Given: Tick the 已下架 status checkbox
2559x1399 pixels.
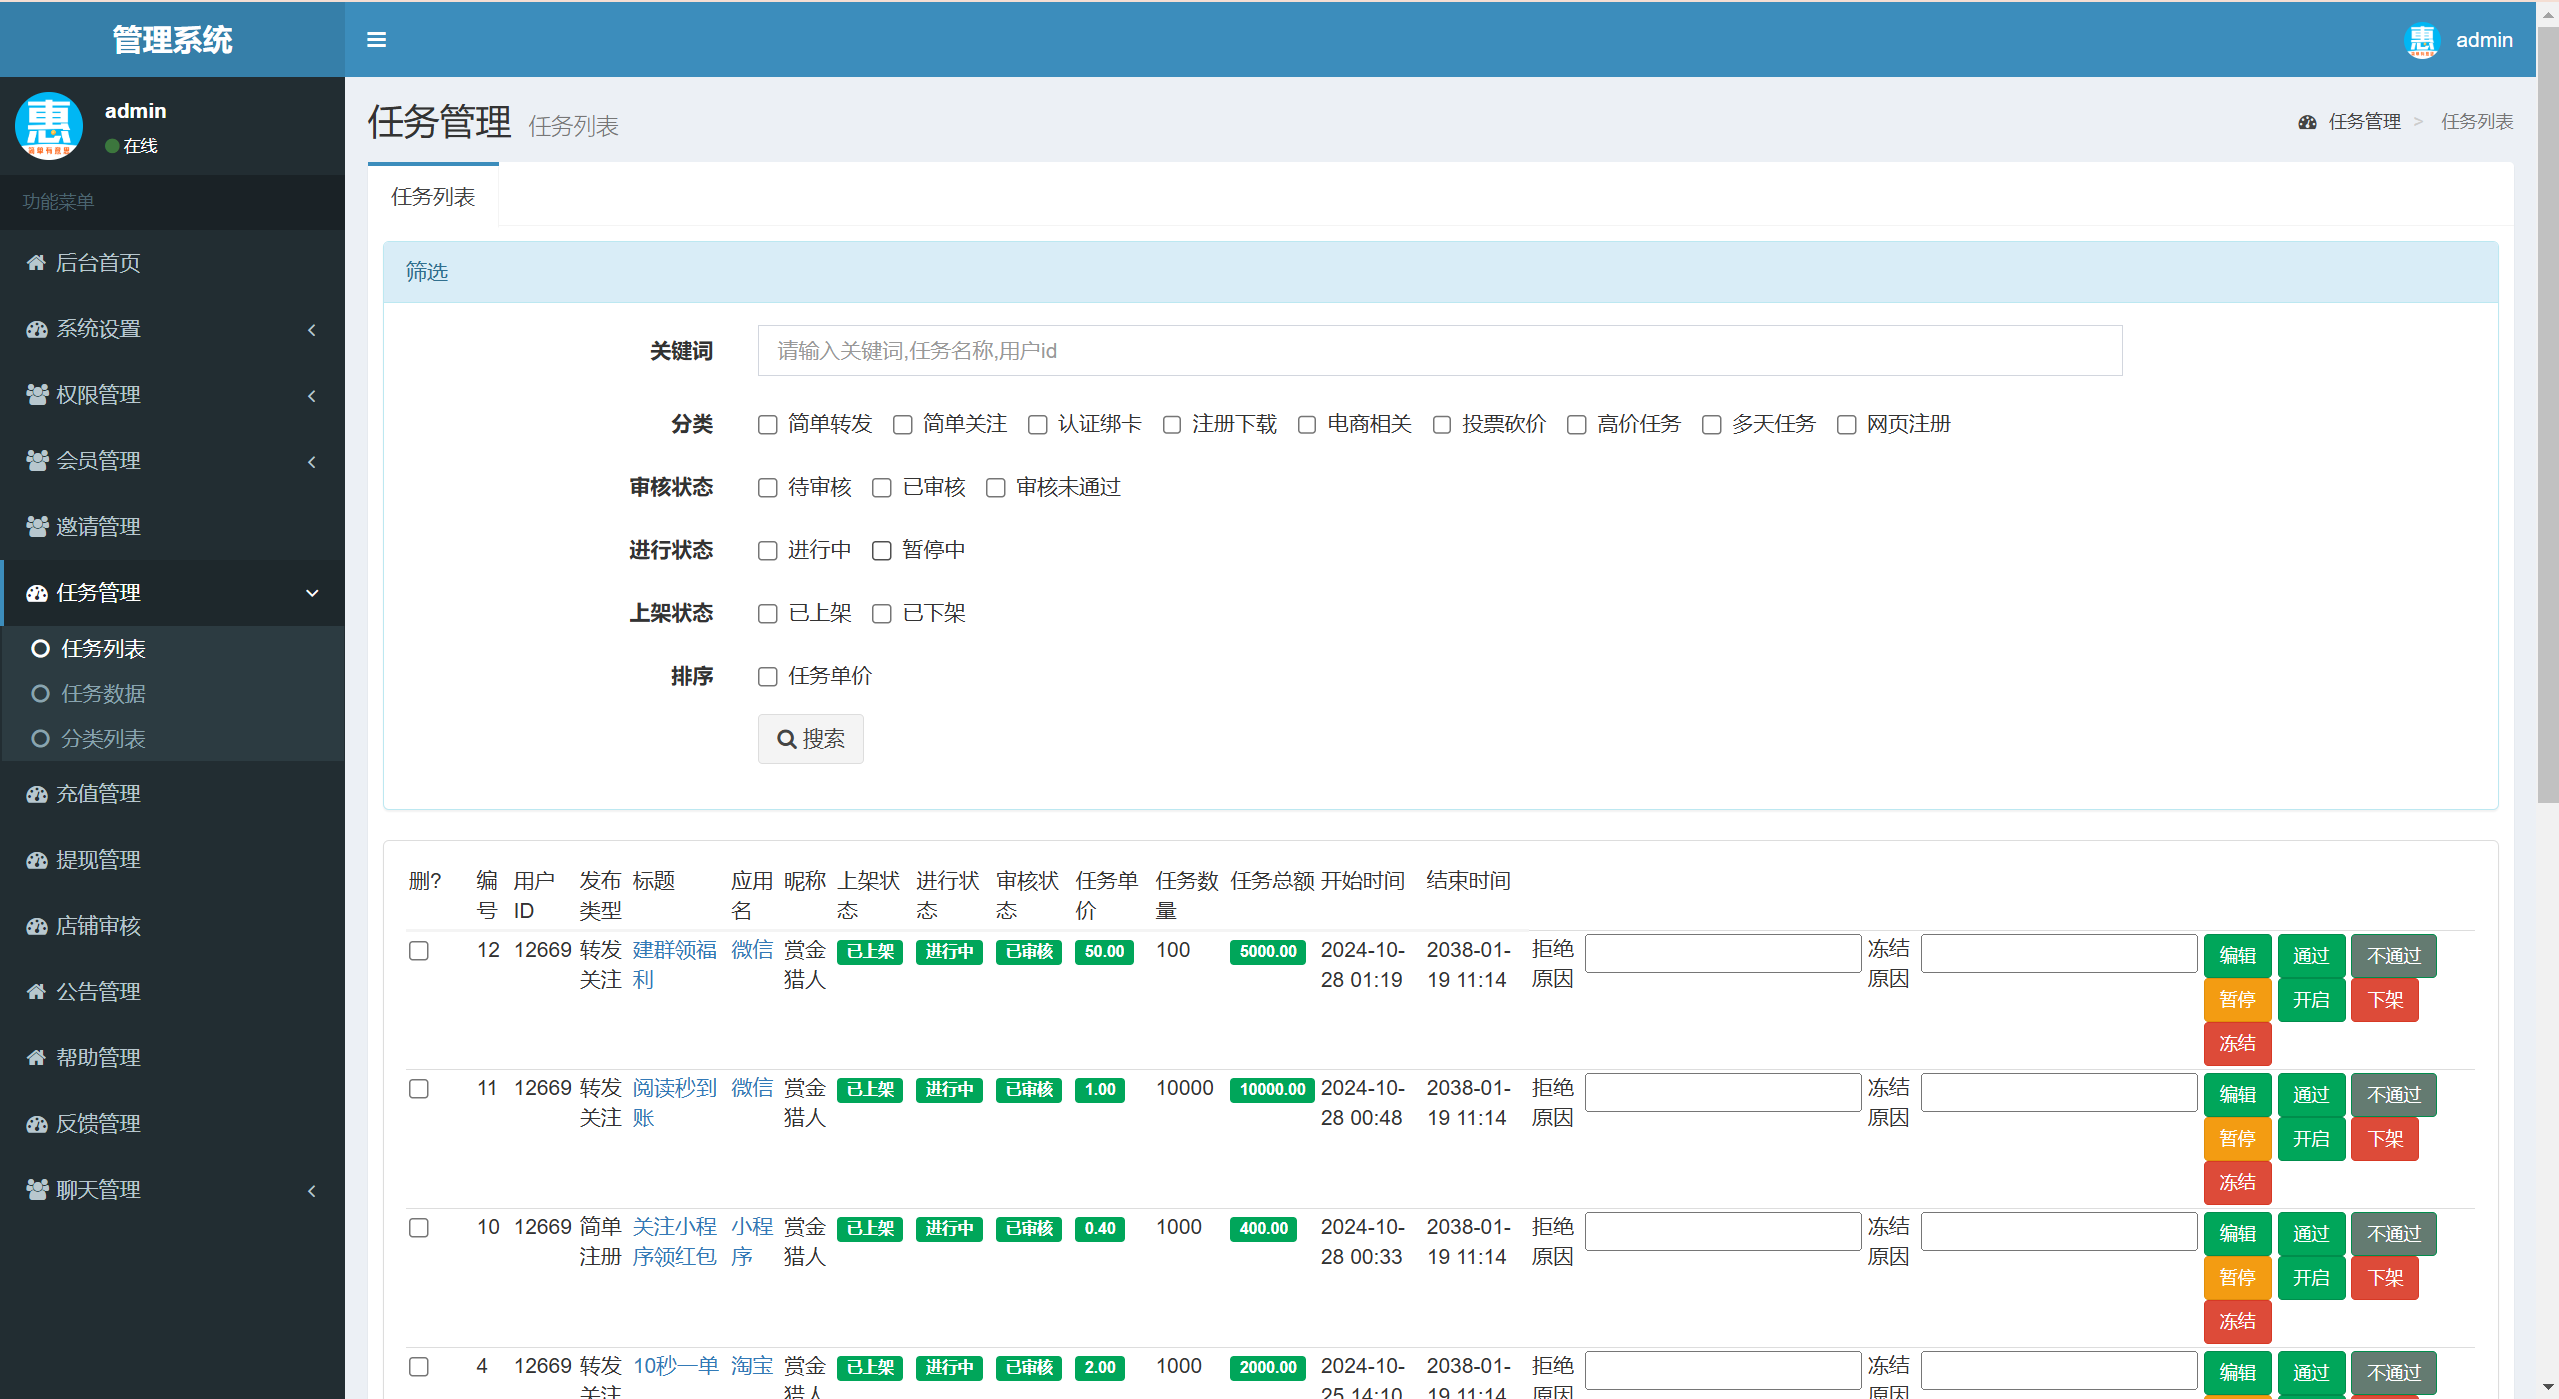Looking at the screenshot, I should (881, 614).
